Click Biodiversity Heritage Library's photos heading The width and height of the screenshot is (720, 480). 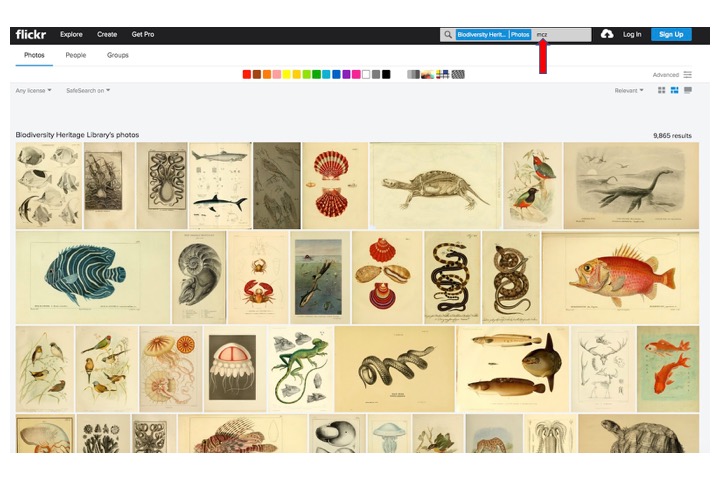coord(77,135)
